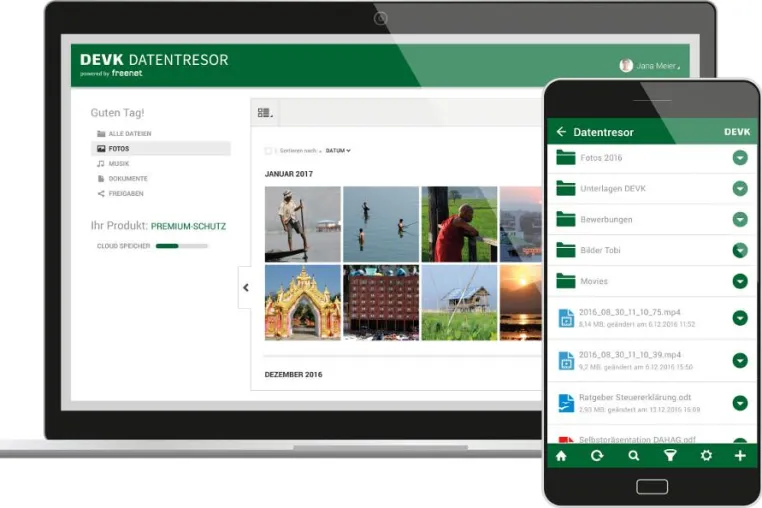The image size is (762, 508).
Task: Click the Cloud Speicher usage bar
Action: pyautogui.click(x=181, y=246)
